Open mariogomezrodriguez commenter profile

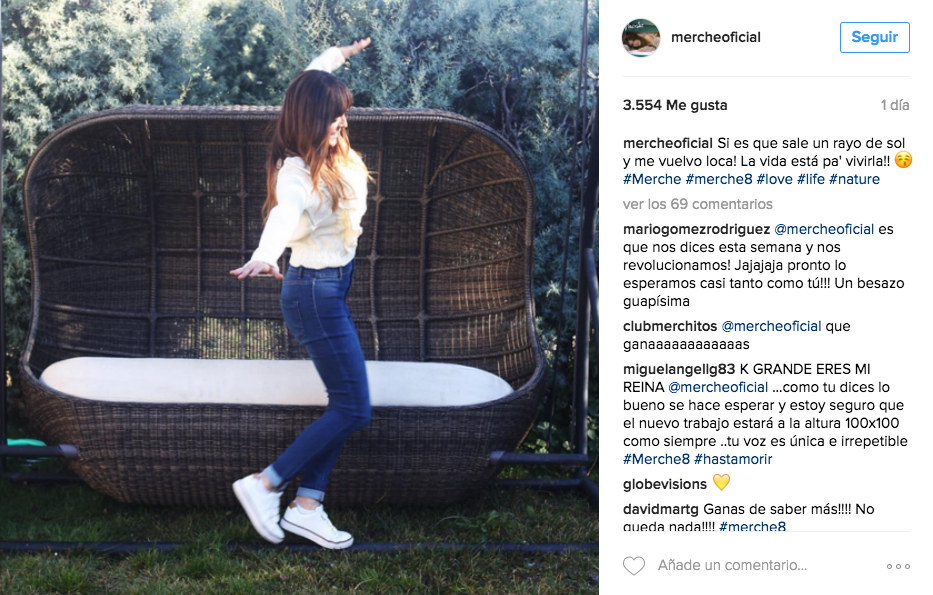[696, 229]
